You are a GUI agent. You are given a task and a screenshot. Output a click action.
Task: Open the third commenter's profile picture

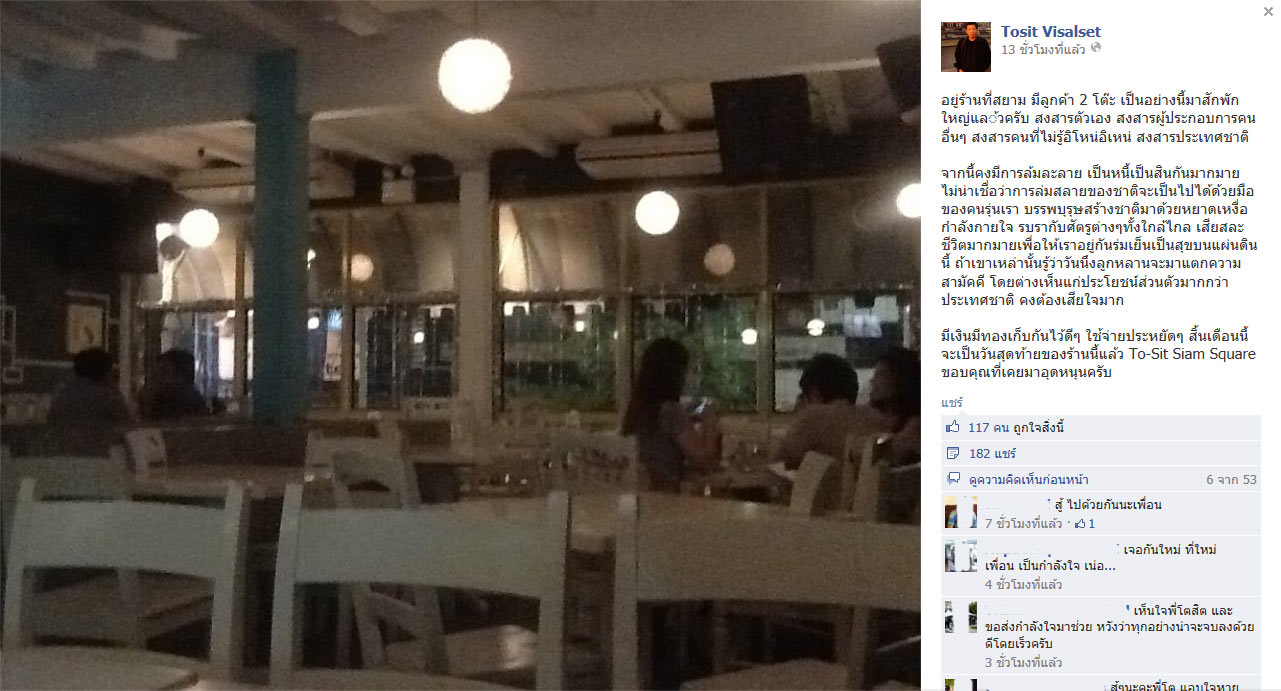pyautogui.click(x=960, y=617)
